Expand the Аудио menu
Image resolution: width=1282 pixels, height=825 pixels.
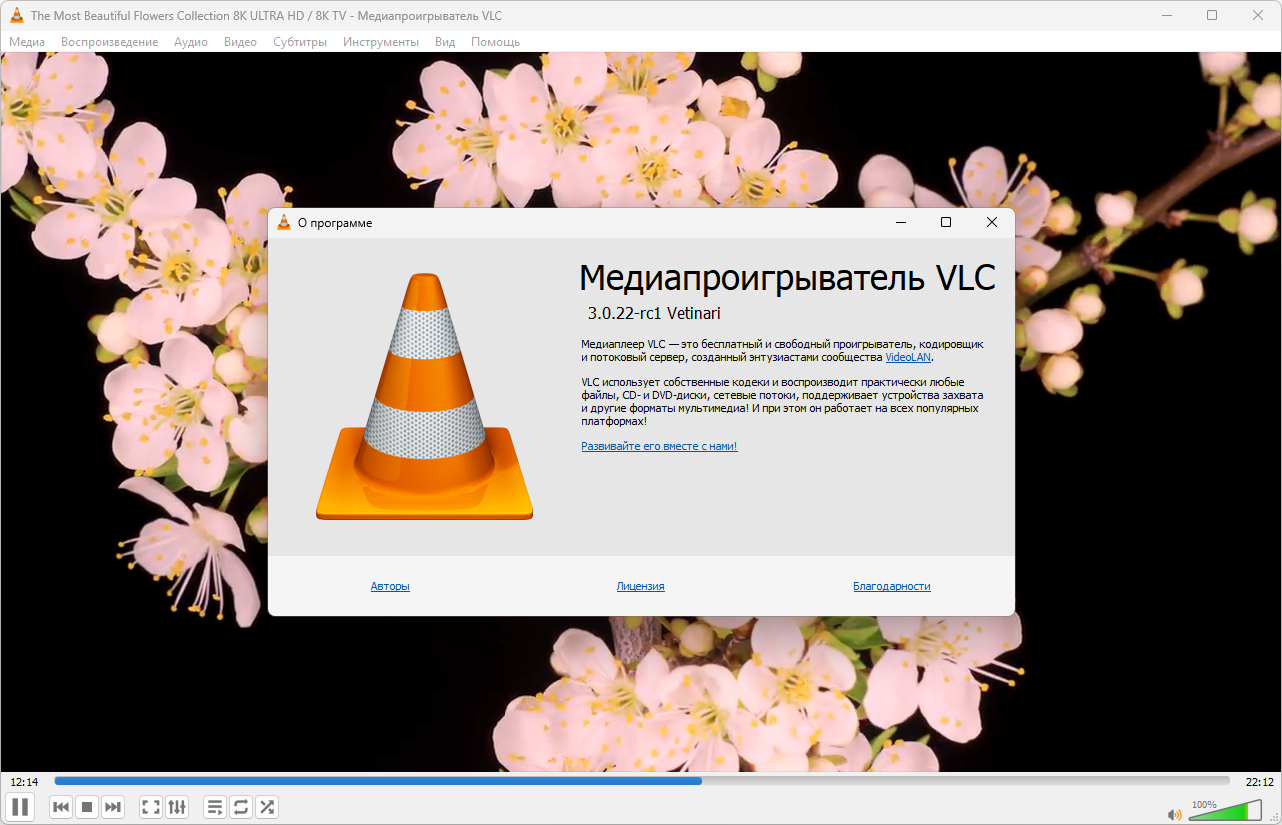tap(190, 42)
